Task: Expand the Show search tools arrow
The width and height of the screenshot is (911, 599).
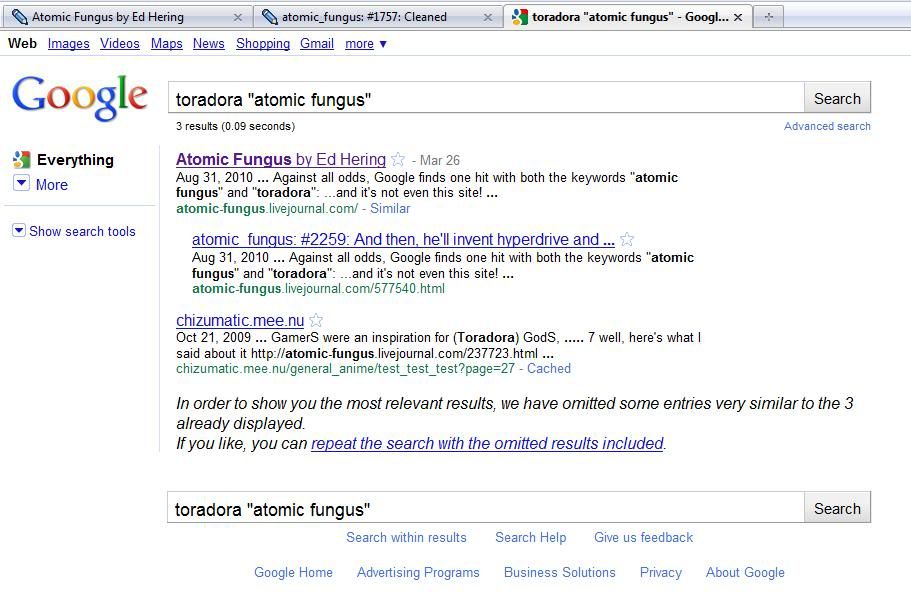Action: 19,231
